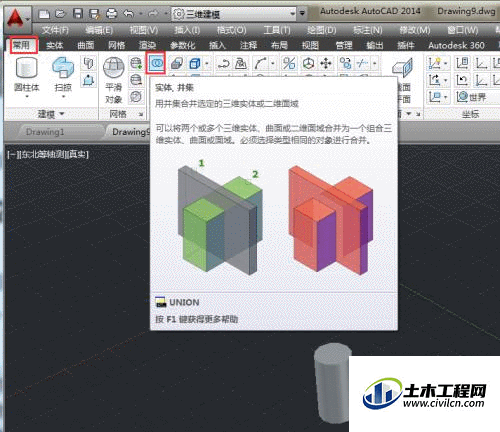This screenshot has height=432, width=500.
Task: Click the percent-style scale icon in ribbon
Action: tap(289, 63)
